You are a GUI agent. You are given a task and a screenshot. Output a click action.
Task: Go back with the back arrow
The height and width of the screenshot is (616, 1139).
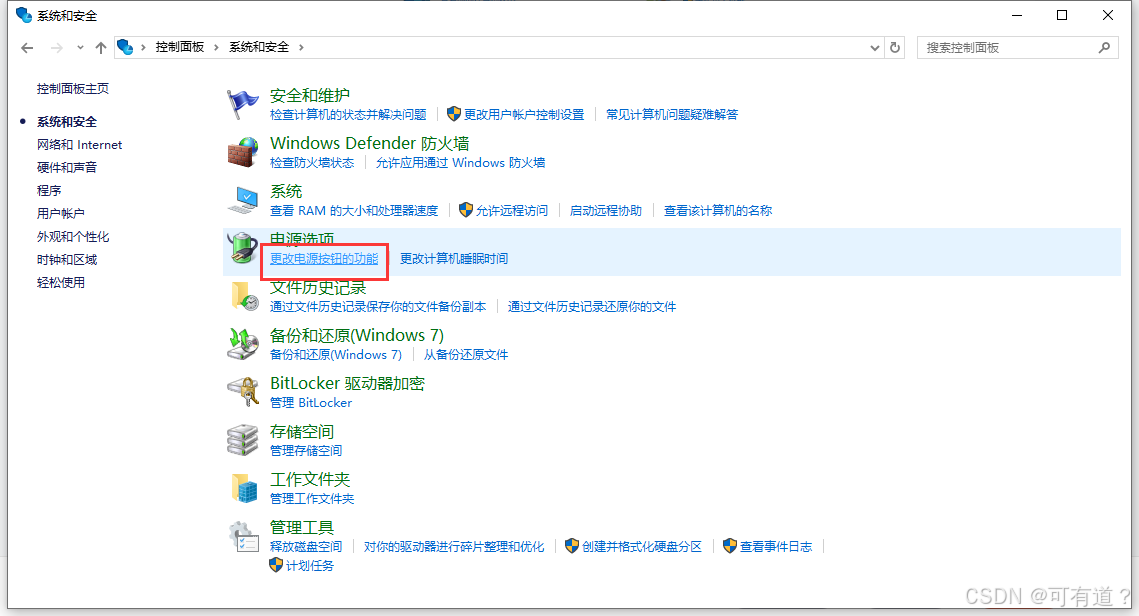(x=28, y=48)
